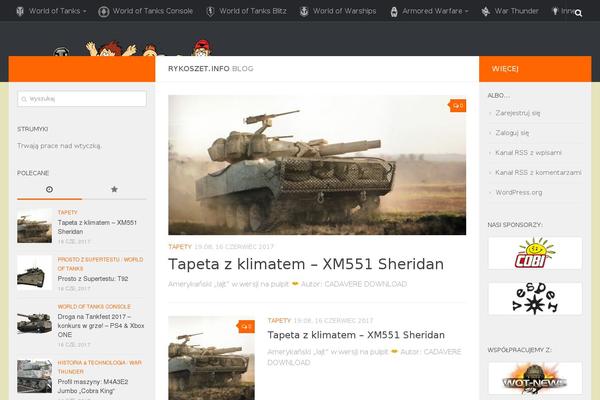The image size is (600, 400).
Task: Open Kanał RSS z komentarzami link
Action: coord(538,173)
